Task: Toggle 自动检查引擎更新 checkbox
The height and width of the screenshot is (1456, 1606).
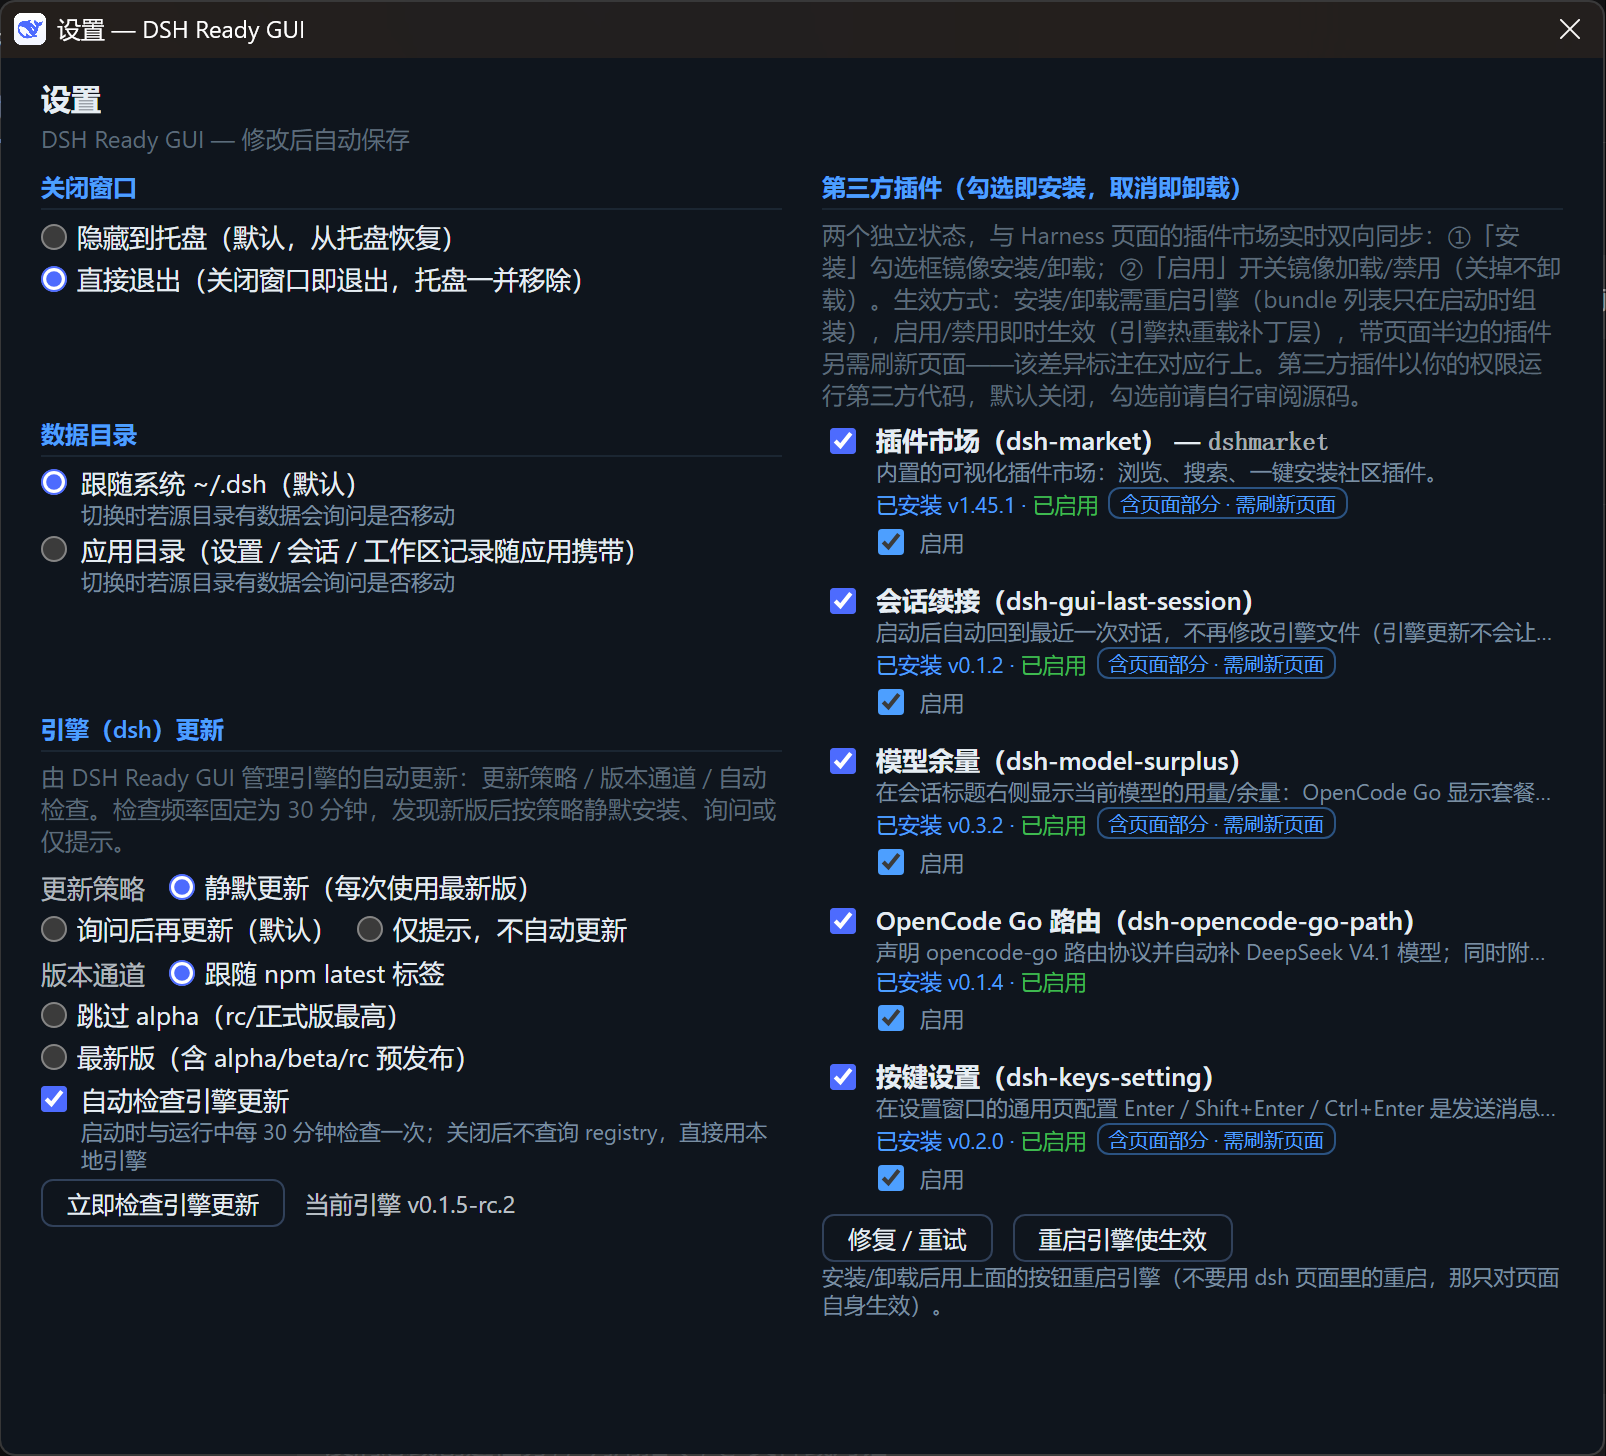Action: (x=54, y=1100)
